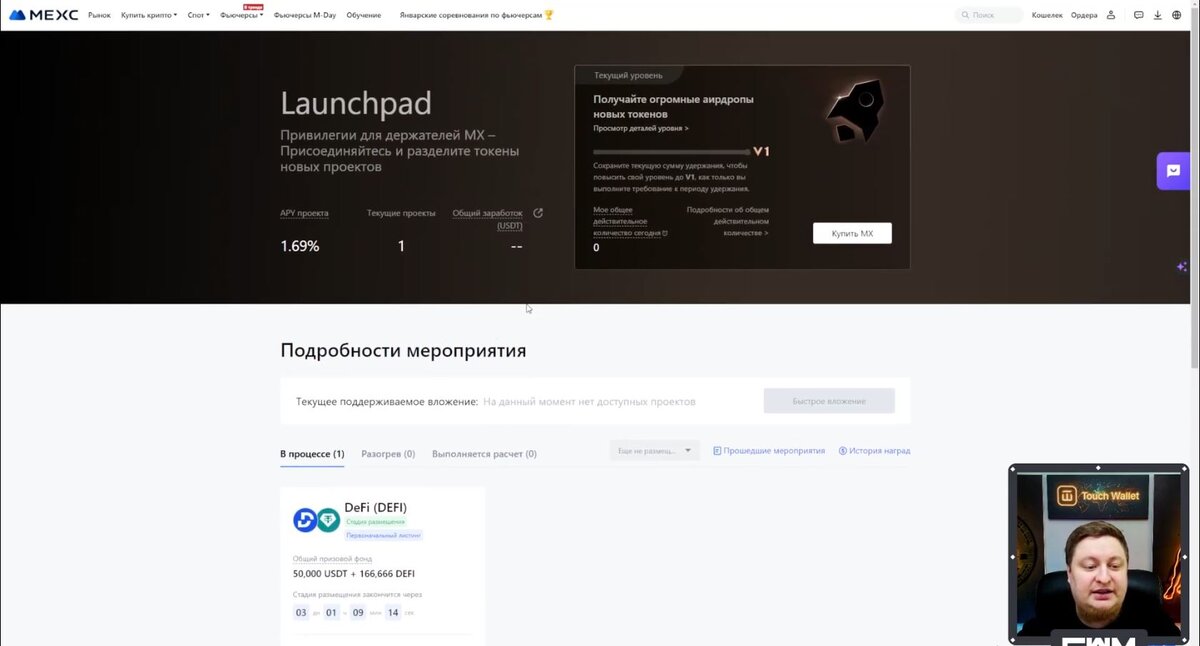The image size is (1200, 646).
Task: Click the Подробности мероприятия heading
Action: tap(403, 351)
